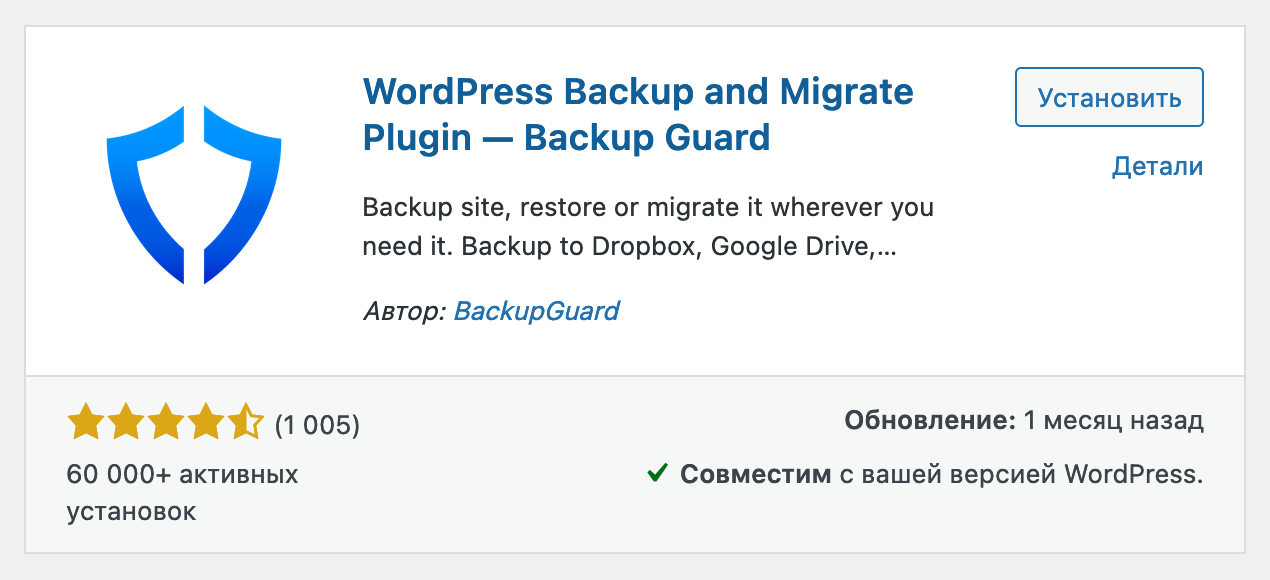Click the Совместим с вашей версией WordPress text
This screenshot has width=1270, height=580.
(941, 473)
